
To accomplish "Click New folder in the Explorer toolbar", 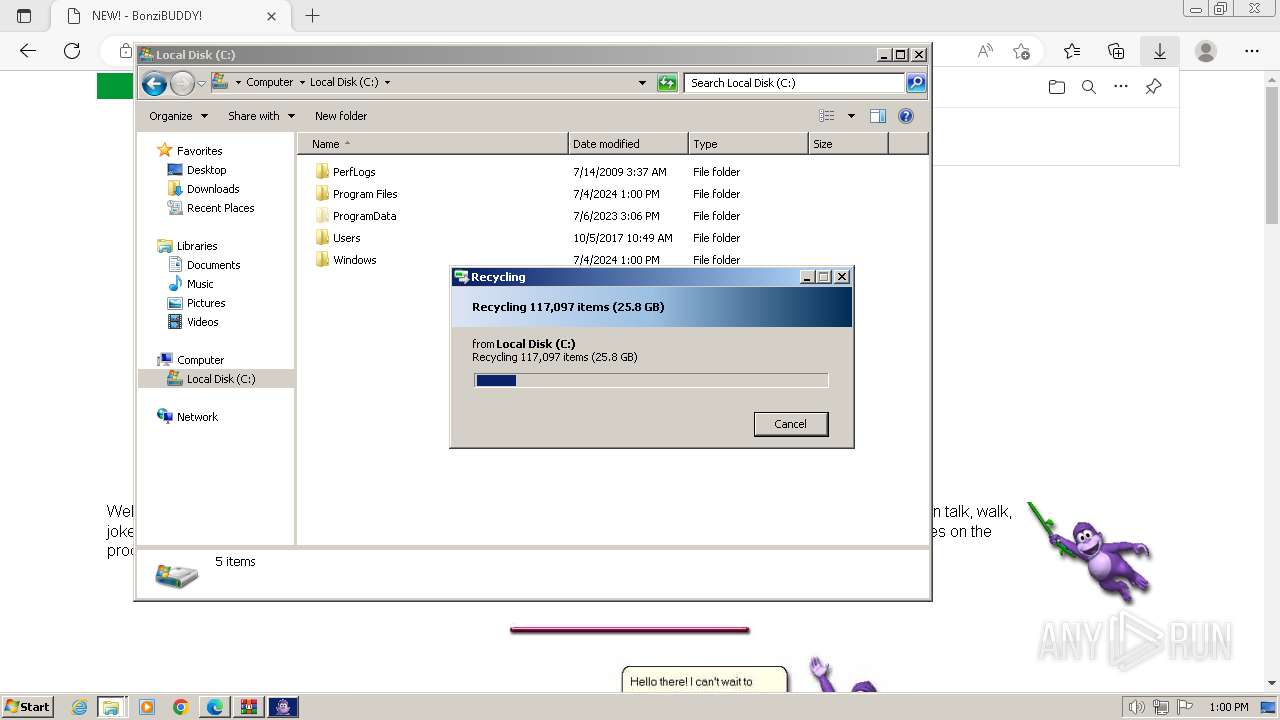I will point(341,116).
